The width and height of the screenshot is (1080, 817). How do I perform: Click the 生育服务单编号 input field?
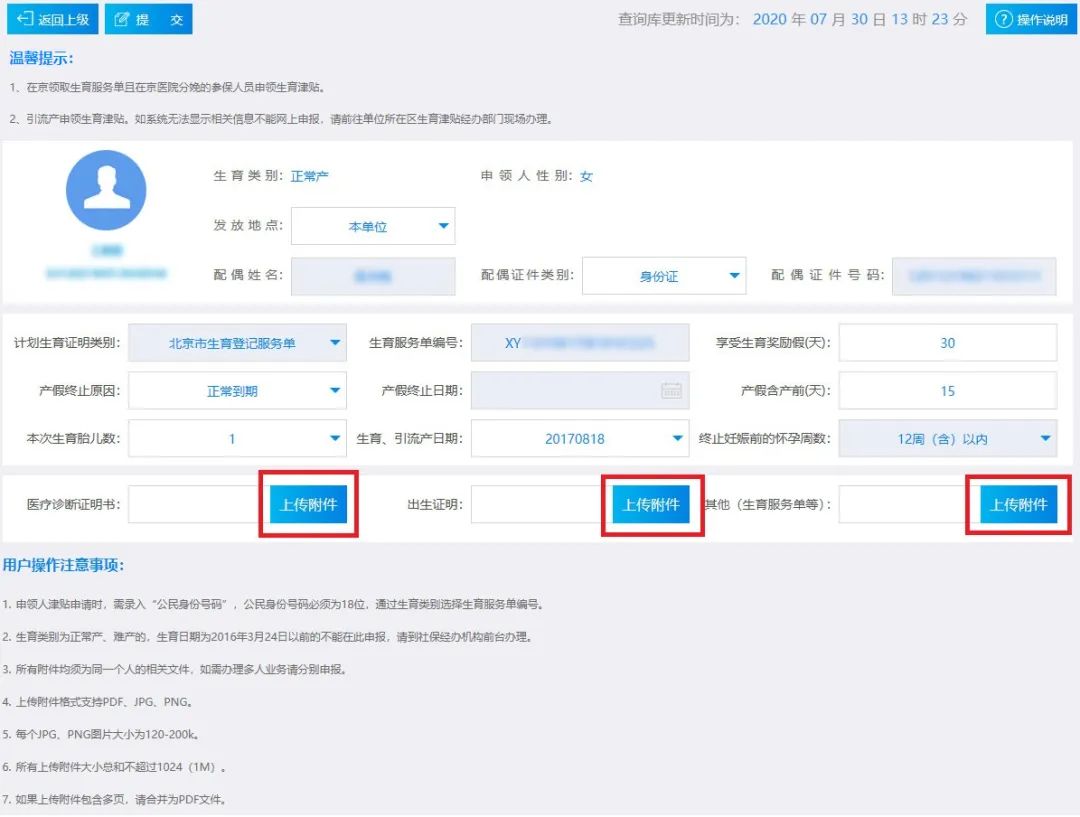coord(579,343)
